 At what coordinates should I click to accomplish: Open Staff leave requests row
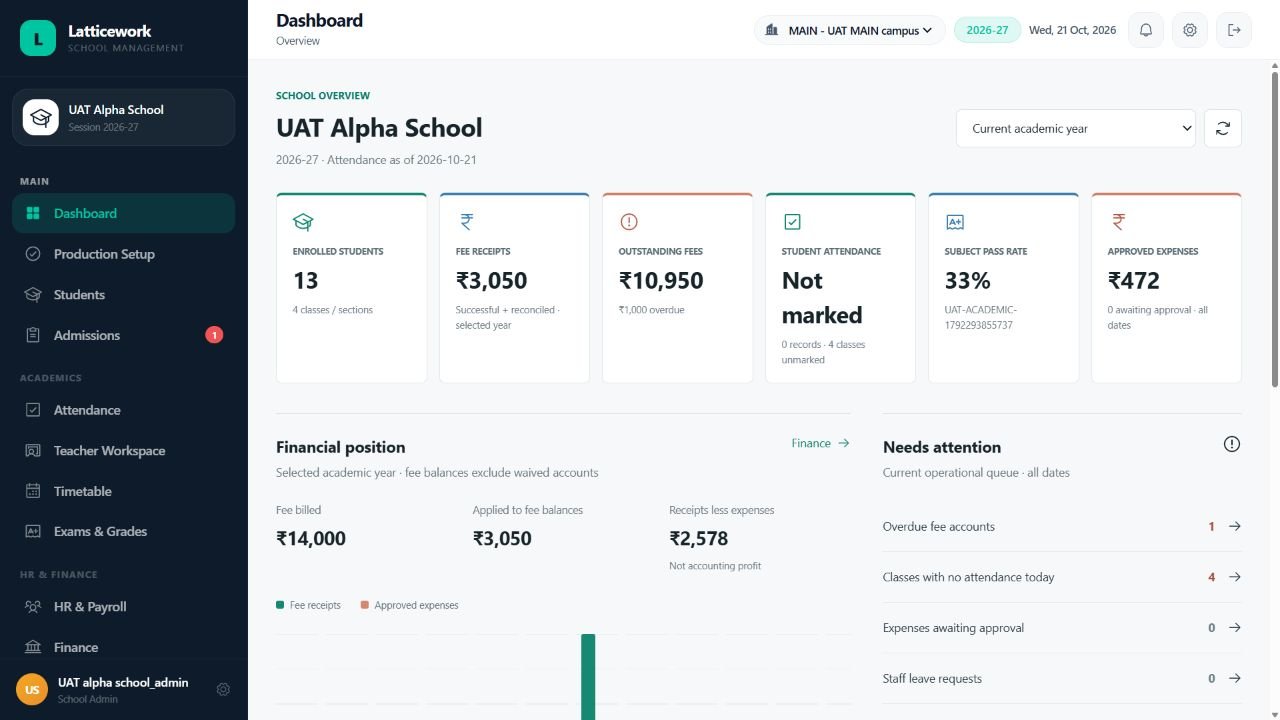click(x=1062, y=678)
